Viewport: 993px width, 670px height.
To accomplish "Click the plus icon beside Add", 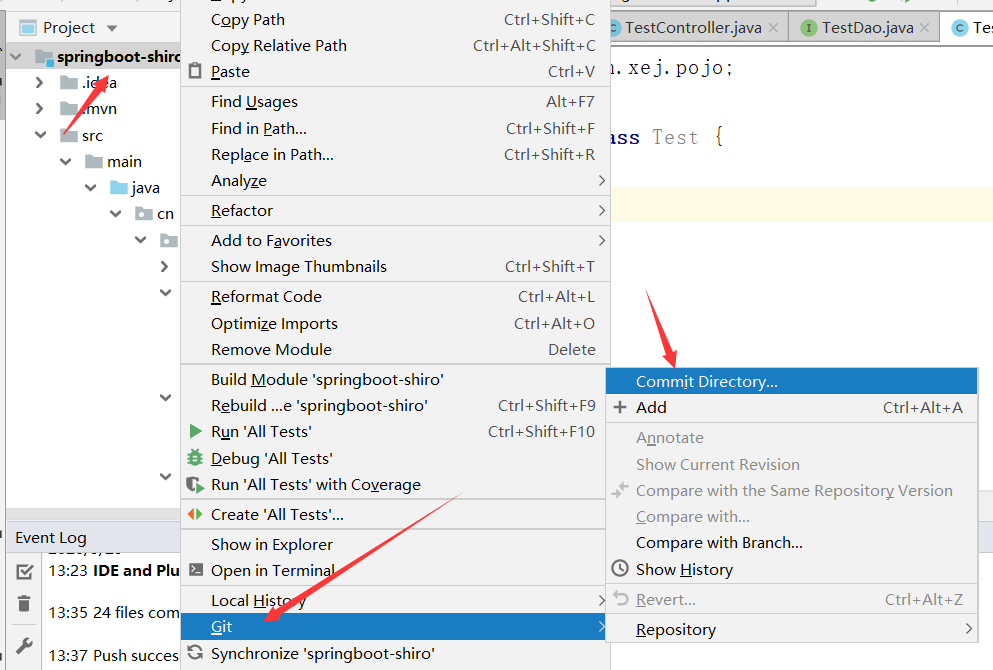I will 620,407.
